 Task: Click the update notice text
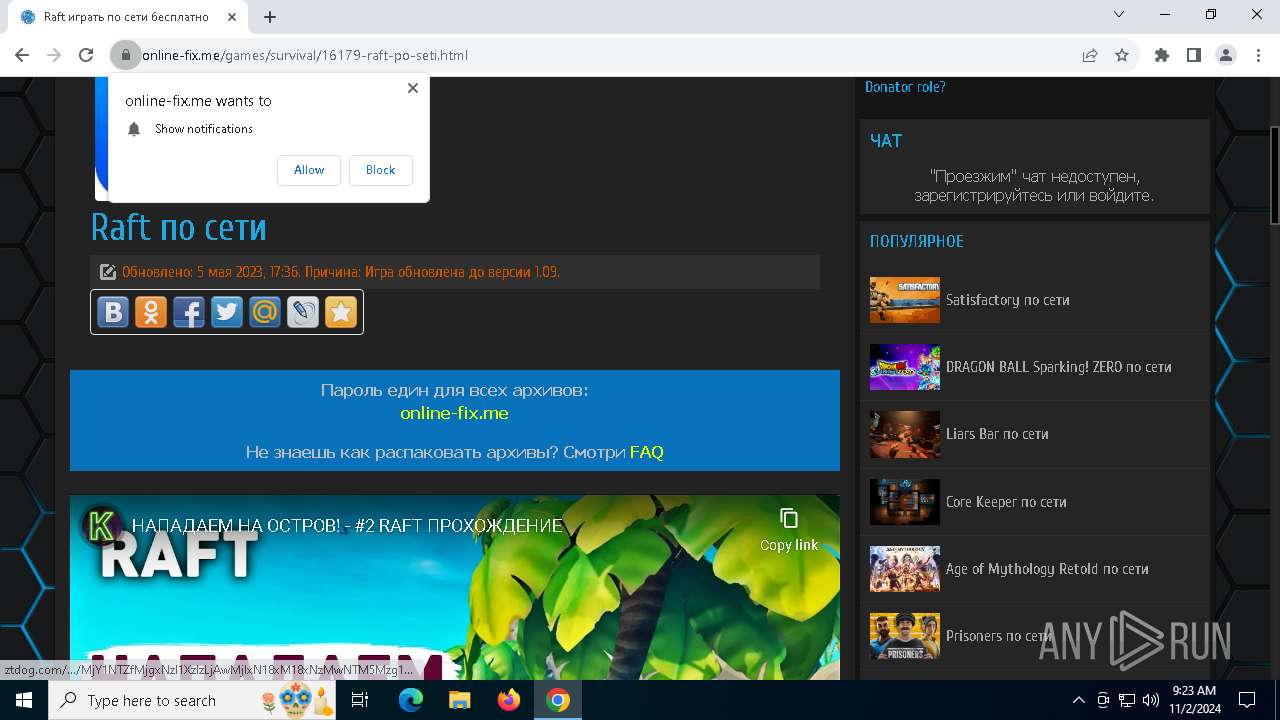pyautogui.click(x=341, y=272)
